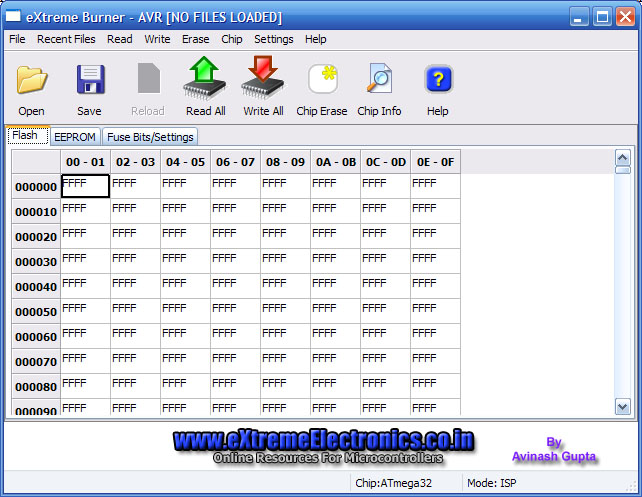Click the 000010 row header

click(x=36, y=212)
